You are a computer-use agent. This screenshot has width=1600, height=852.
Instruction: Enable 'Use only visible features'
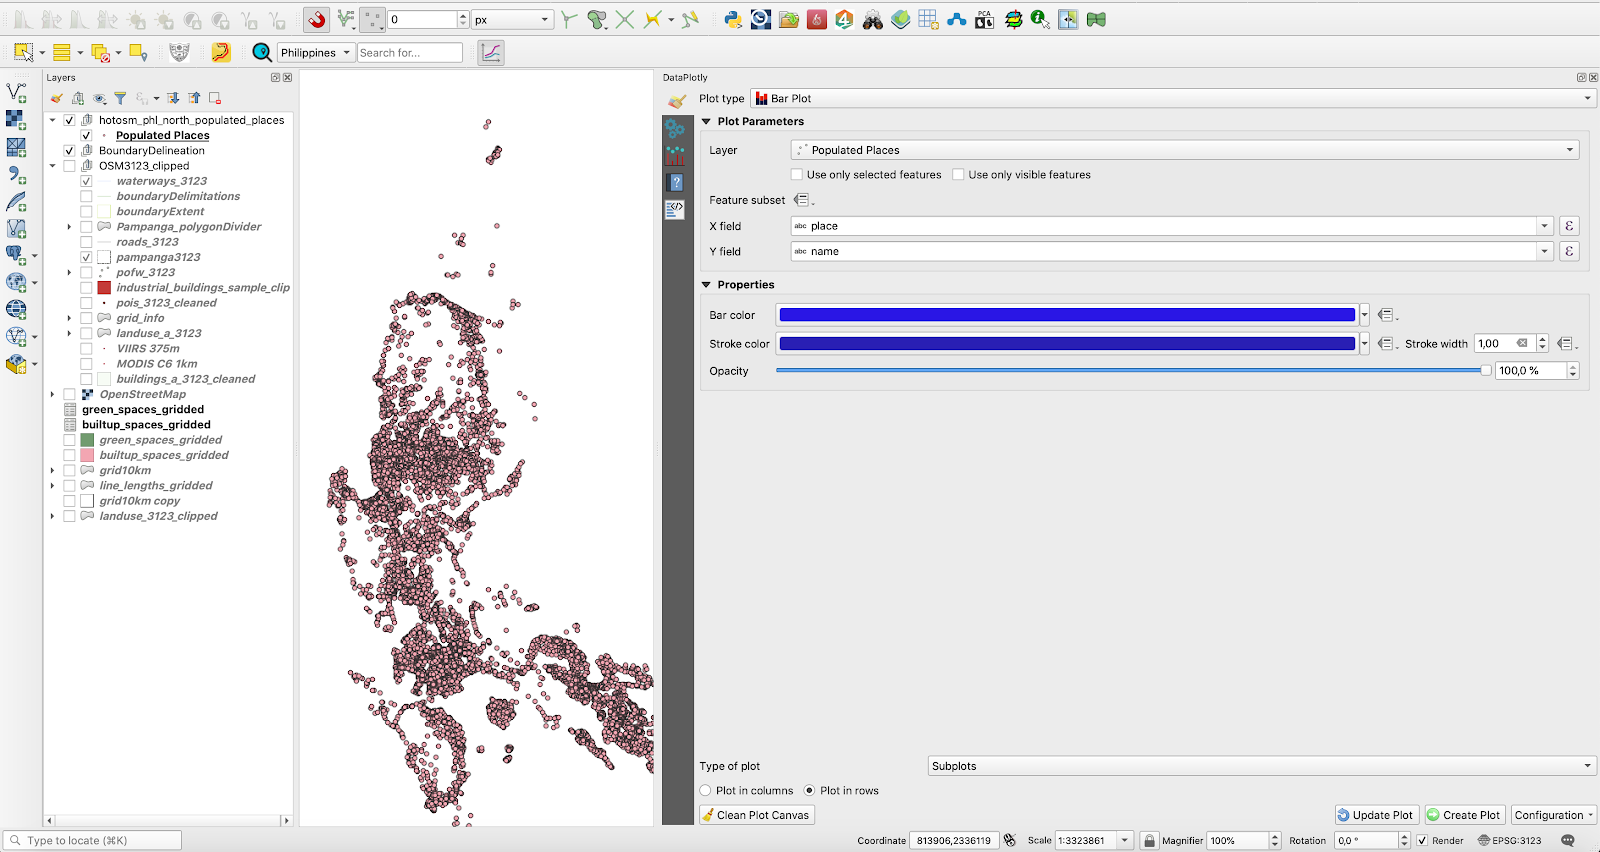[958, 175]
